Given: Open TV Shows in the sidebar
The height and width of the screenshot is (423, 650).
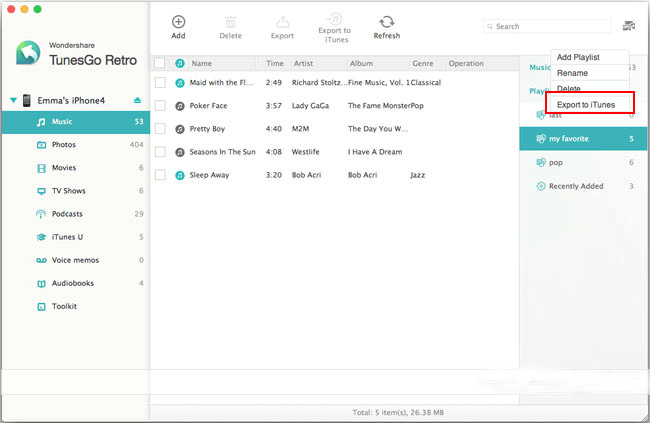Looking at the screenshot, I should [75, 191].
